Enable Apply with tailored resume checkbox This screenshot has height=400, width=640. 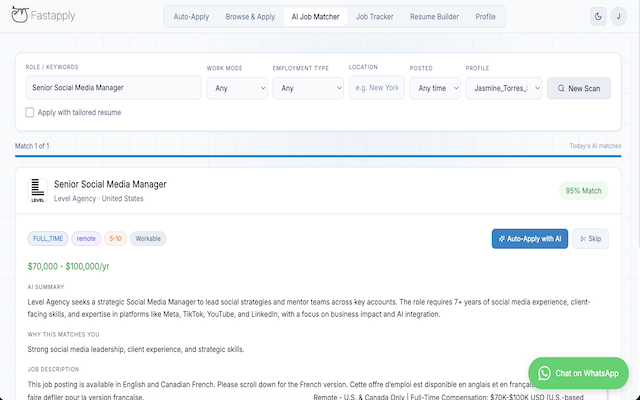[x=29, y=112]
